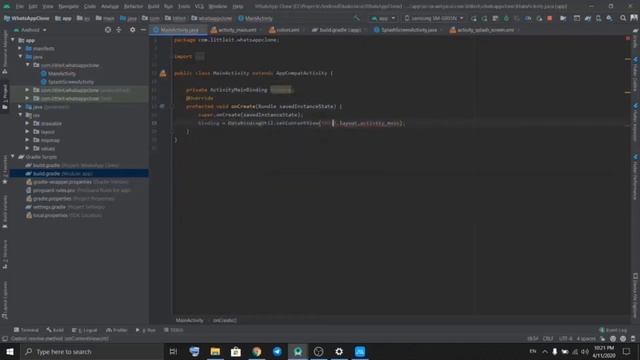
Task: Collapse the app module node
Action: click(13, 40)
